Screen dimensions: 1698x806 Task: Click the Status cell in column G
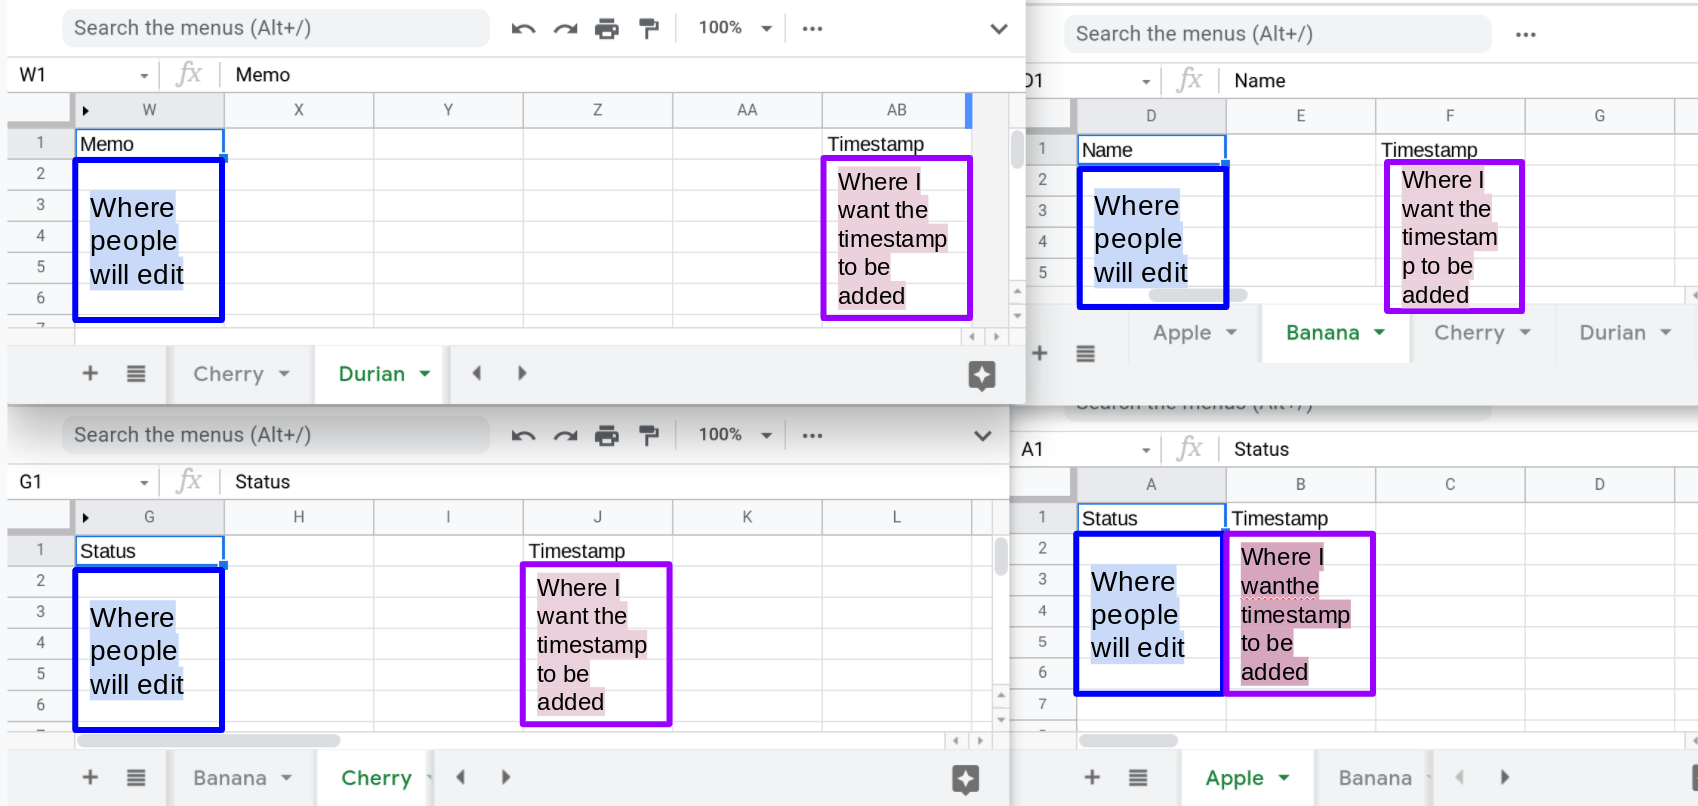point(150,551)
